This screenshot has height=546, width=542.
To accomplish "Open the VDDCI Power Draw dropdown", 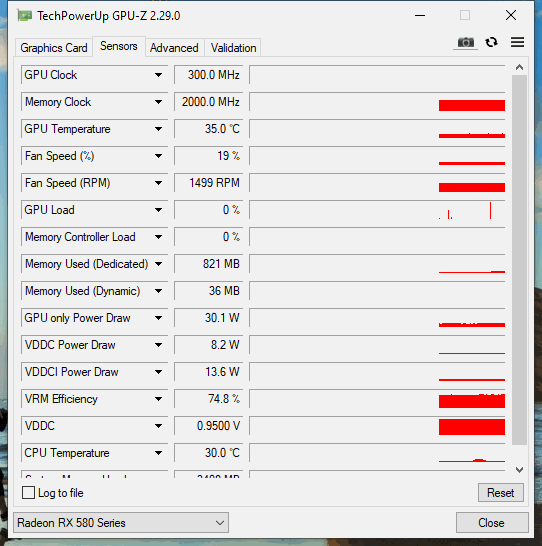I will (158, 372).
